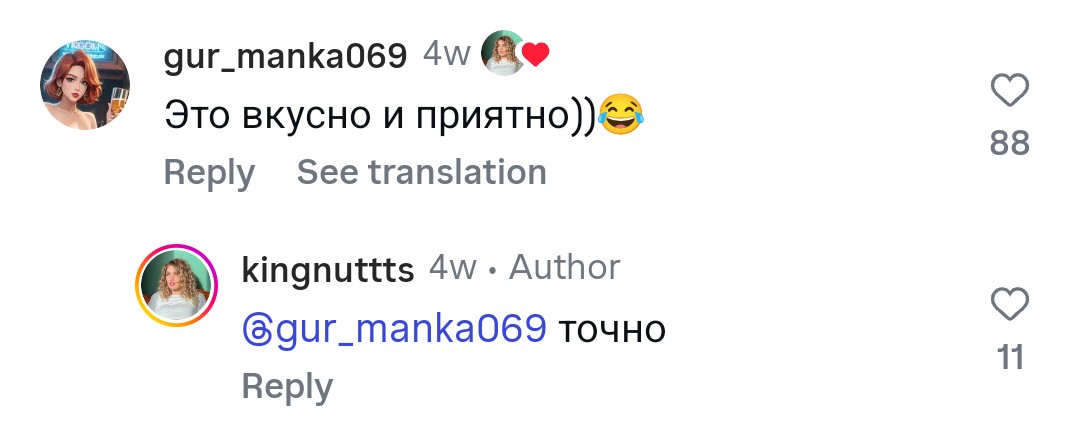View the 88 likes count

click(x=1009, y=145)
